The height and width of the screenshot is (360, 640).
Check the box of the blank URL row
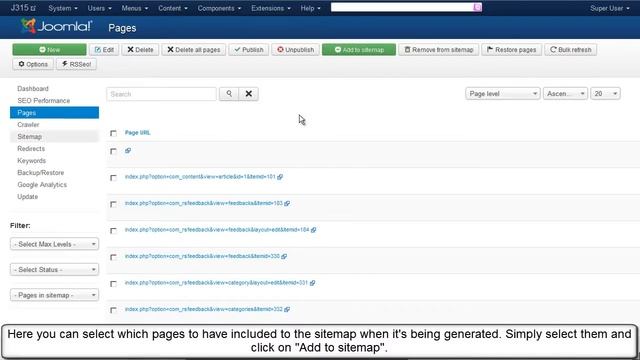point(113,151)
